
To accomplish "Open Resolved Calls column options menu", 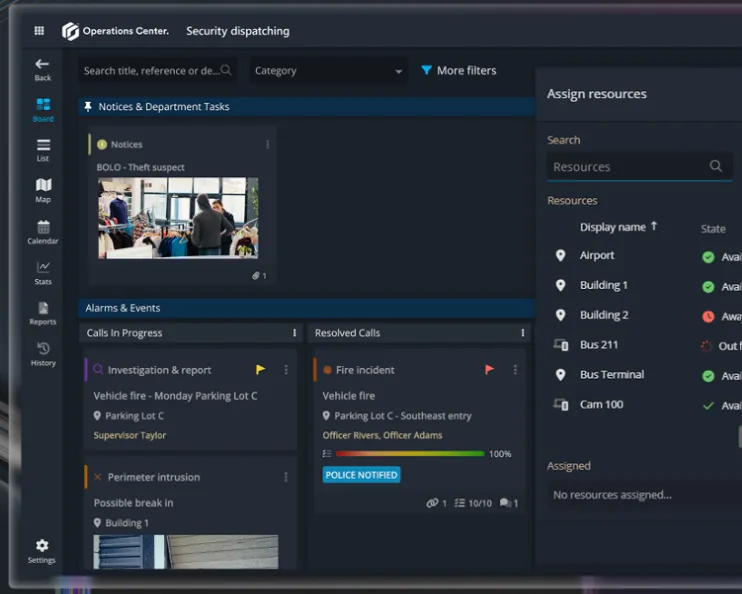I will pos(522,333).
